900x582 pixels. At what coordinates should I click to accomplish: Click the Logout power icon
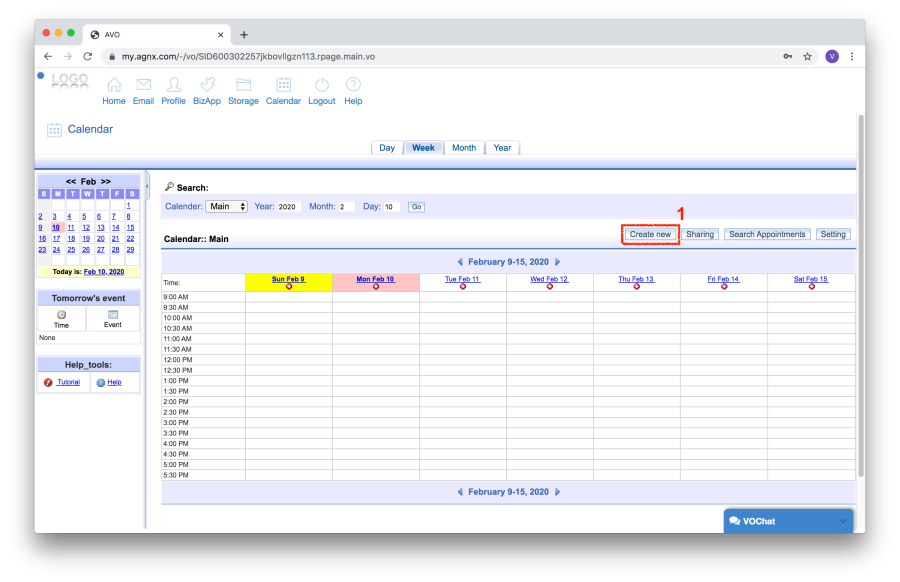coord(321,85)
